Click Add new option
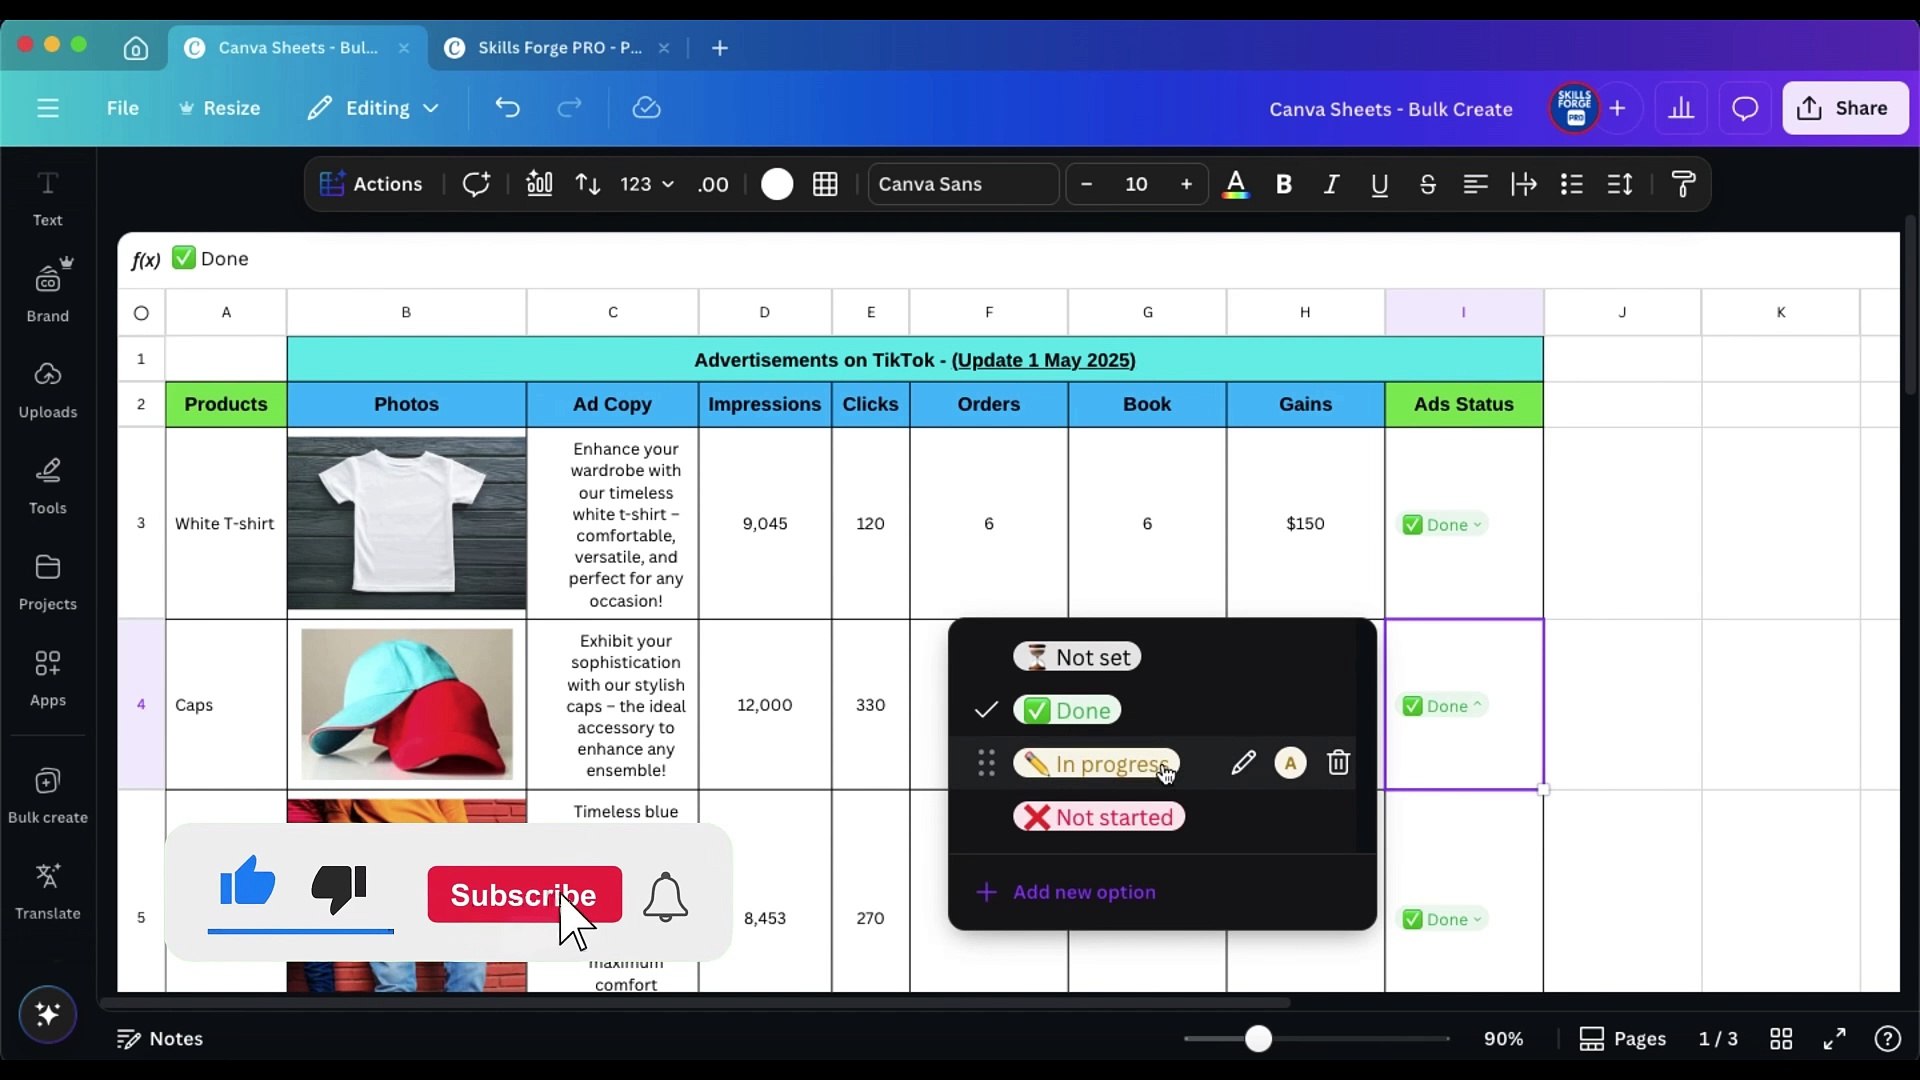The width and height of the screenshot is (1920, 1080). coord(1083,892)
